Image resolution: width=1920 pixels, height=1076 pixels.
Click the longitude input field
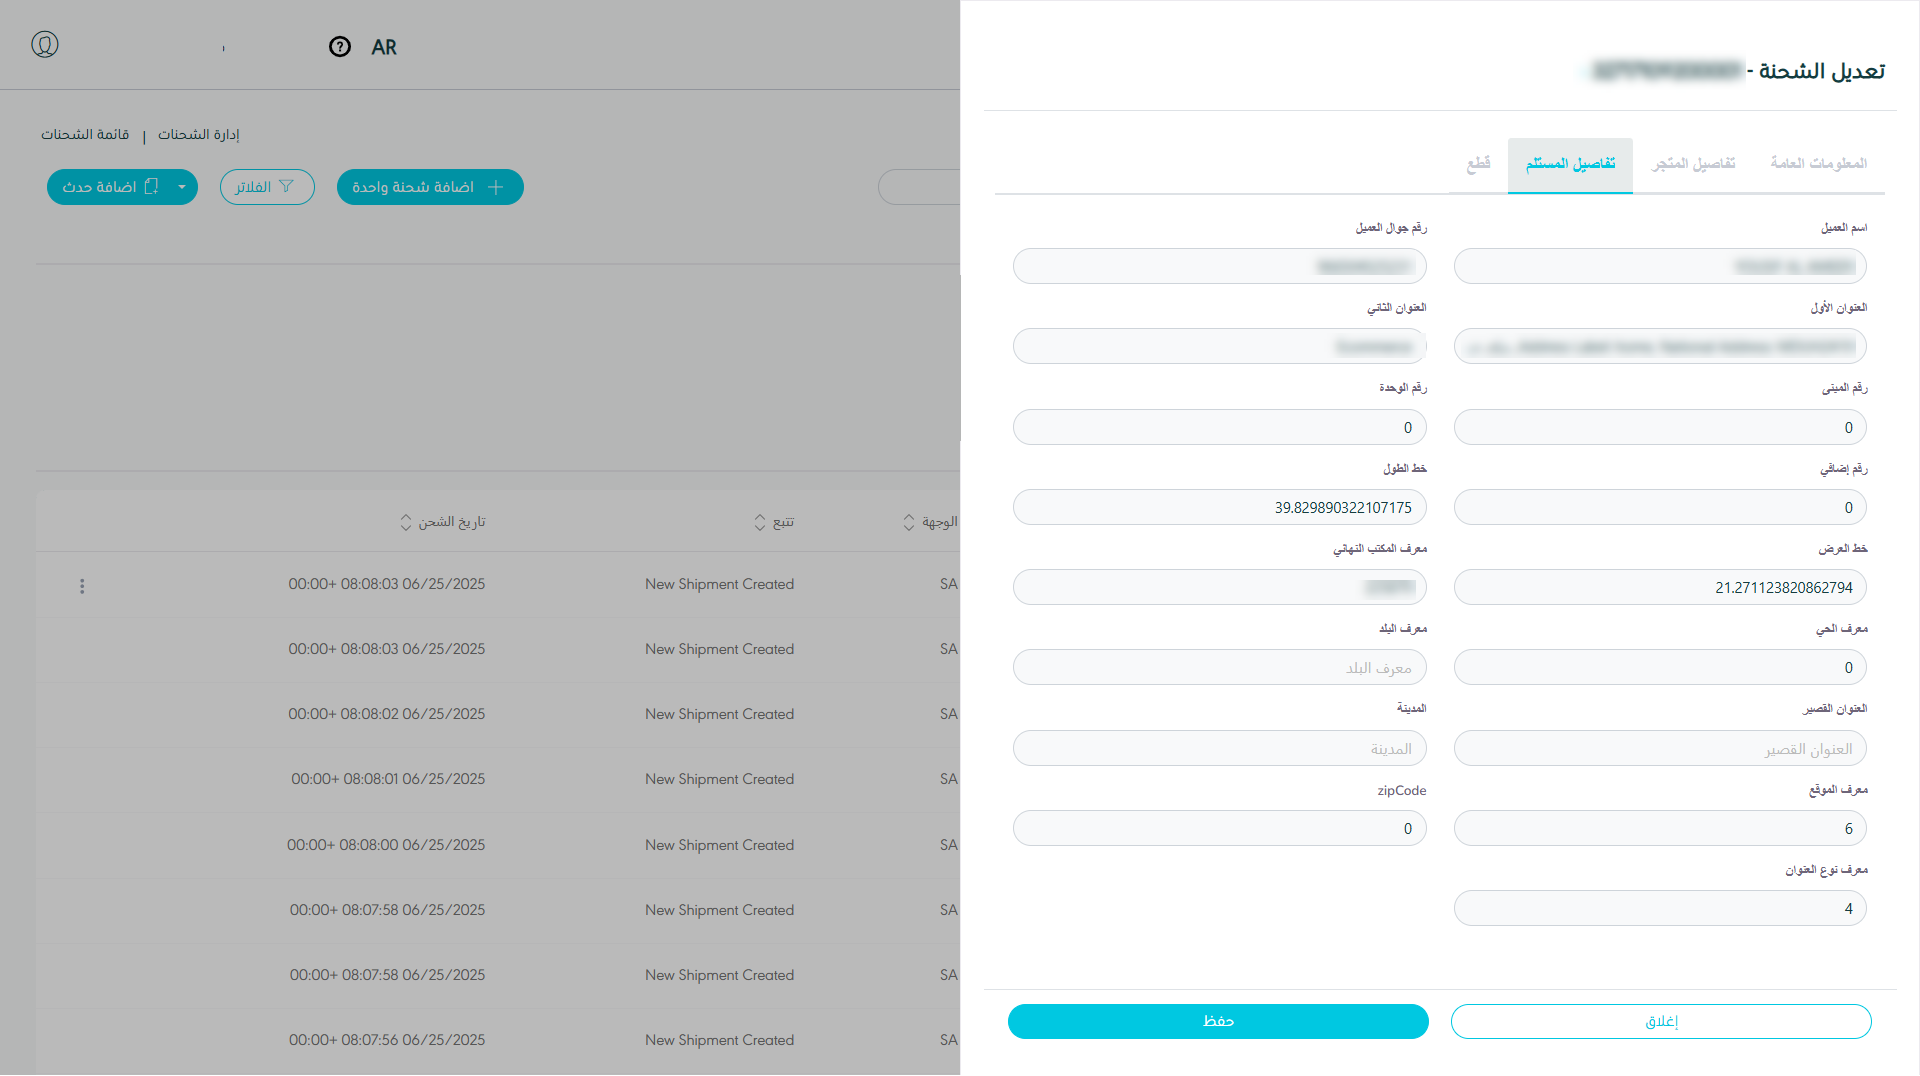click(x=1219, y=507)
